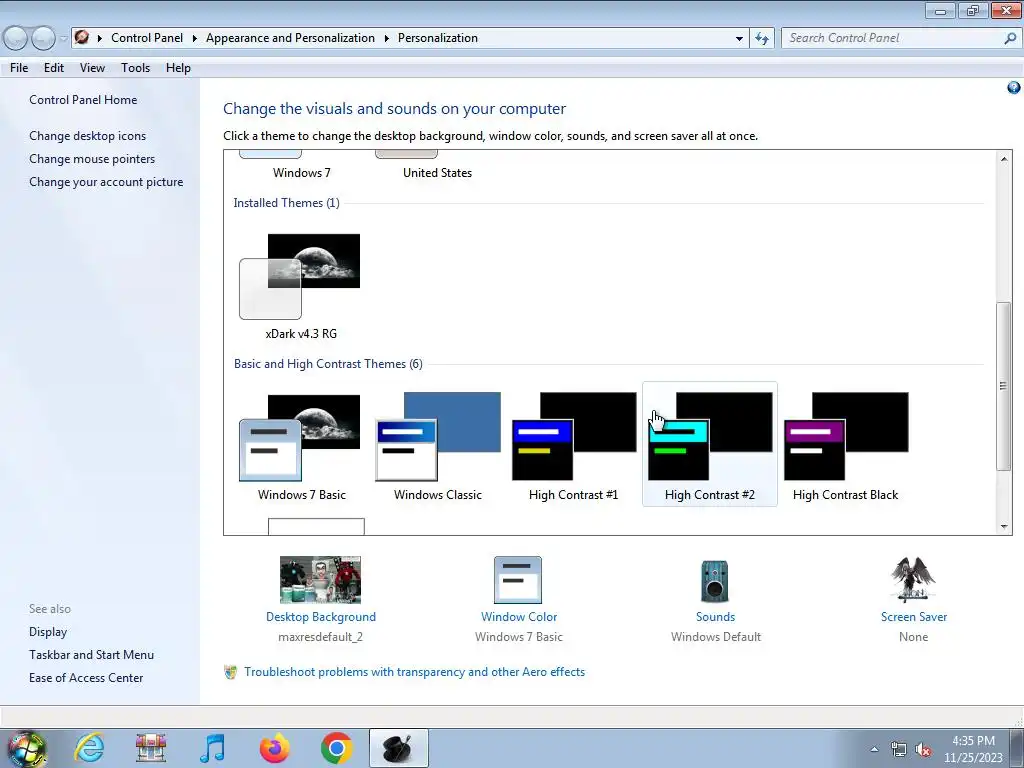Expand the arrow after Control Panel breadcrumb
The width and height of the screenshot is (1024, 768).
(195, 38)
